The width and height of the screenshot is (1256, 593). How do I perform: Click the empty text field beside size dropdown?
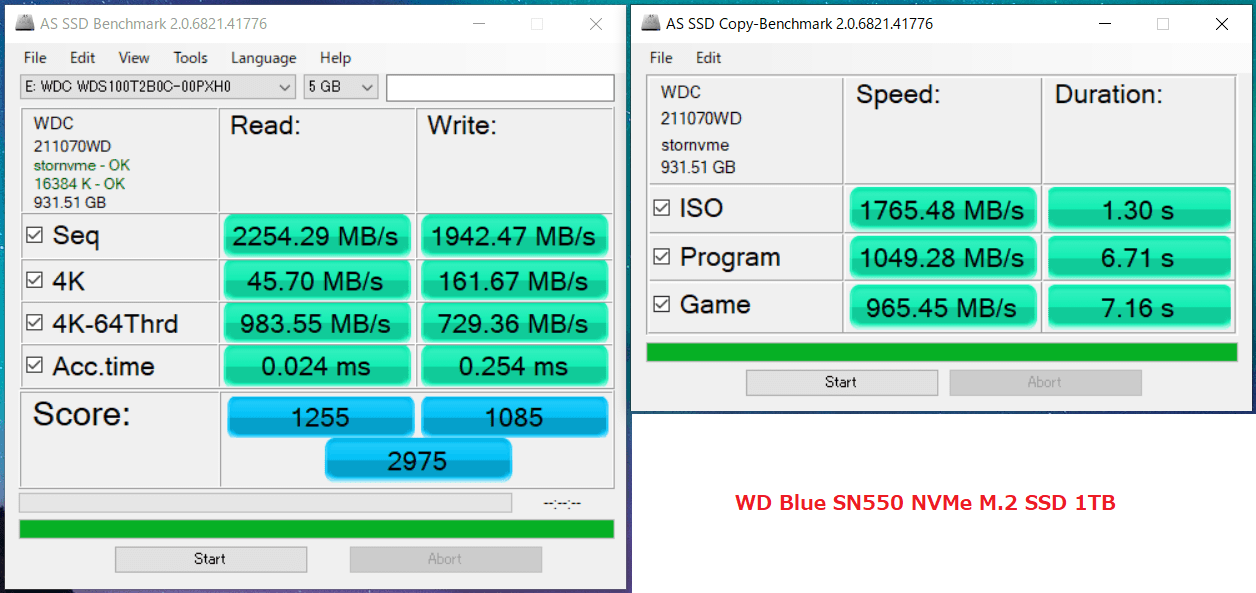[500, 88]
